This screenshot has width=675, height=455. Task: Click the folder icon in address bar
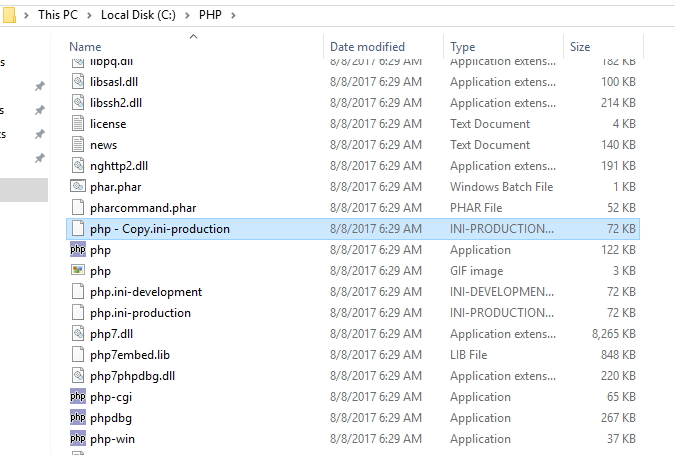[9, 15]
